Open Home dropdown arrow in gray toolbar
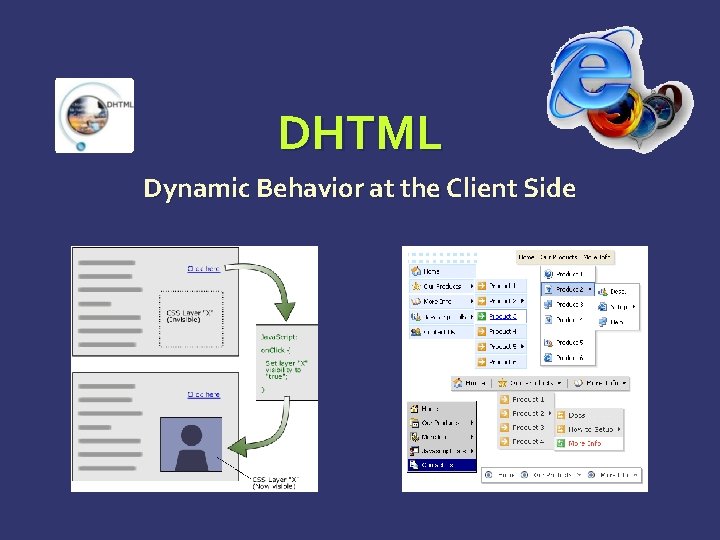 coord(484,383)
